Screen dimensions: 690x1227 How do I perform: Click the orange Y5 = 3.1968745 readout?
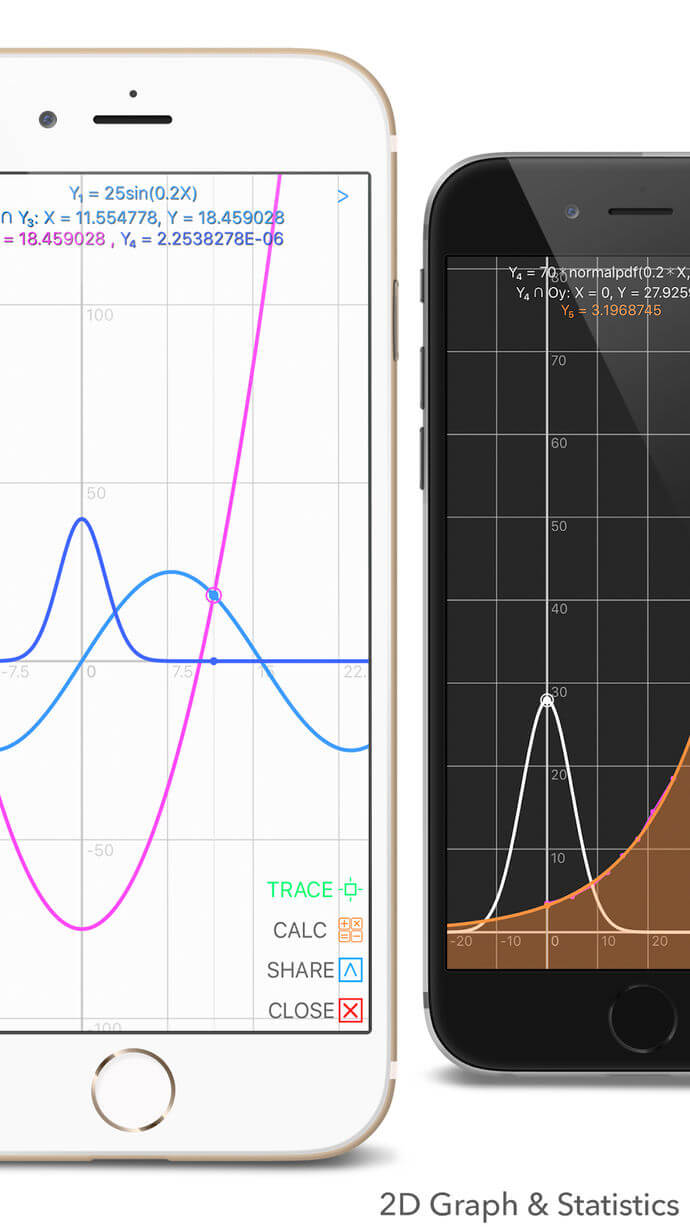(610, 311)
